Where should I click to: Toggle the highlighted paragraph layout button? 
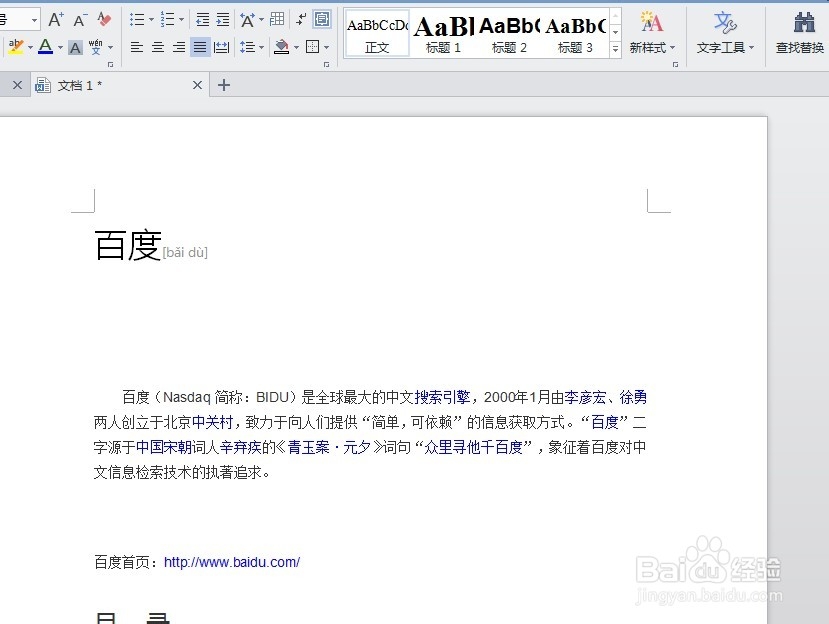click(x=322, y=20)
